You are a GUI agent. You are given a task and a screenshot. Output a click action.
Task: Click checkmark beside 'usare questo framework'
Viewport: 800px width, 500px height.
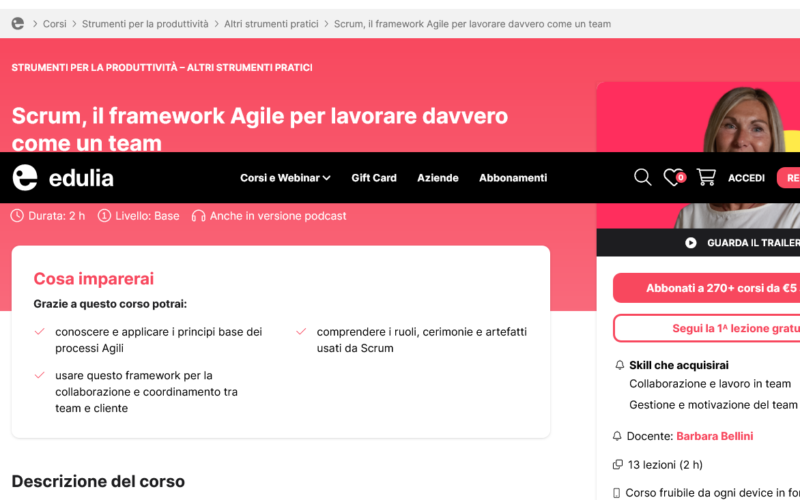coord(39,376)
